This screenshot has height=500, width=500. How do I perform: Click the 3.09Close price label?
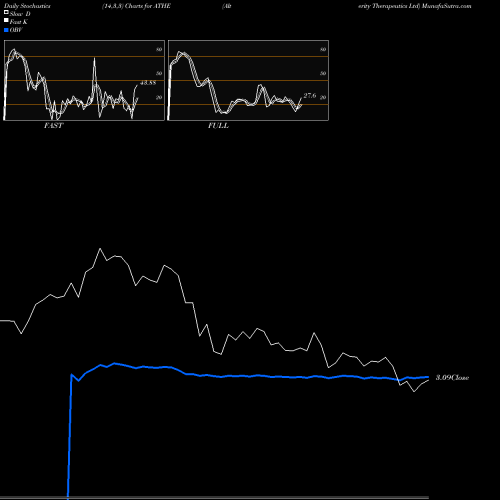point(452,378)
